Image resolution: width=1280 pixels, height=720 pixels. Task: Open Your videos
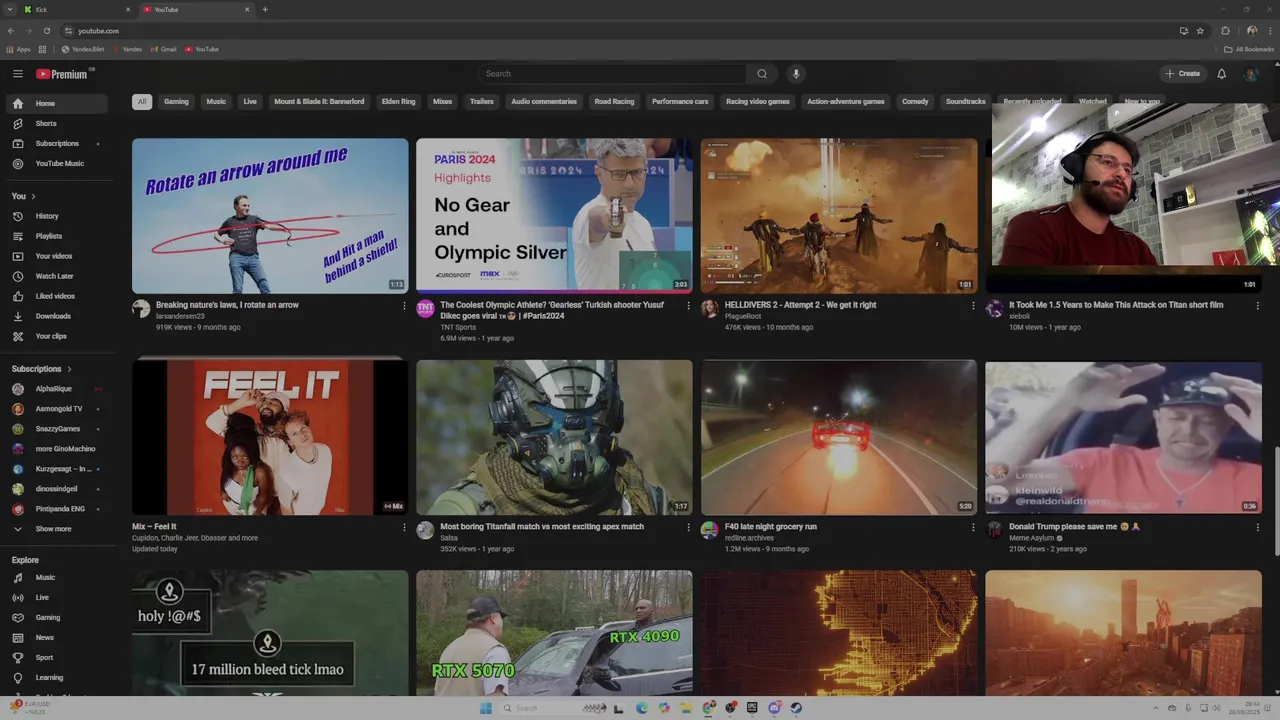(x=60, y=256)
